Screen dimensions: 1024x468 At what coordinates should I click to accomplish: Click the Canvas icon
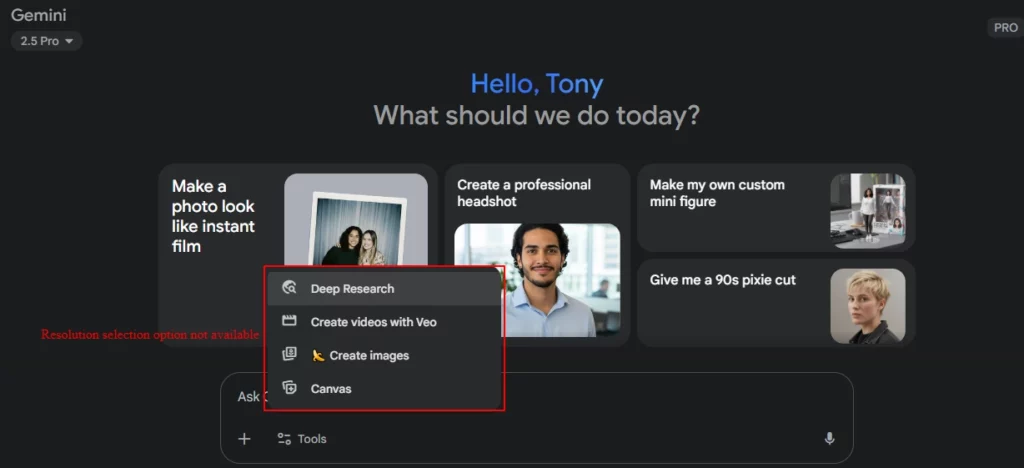(289, 388)
